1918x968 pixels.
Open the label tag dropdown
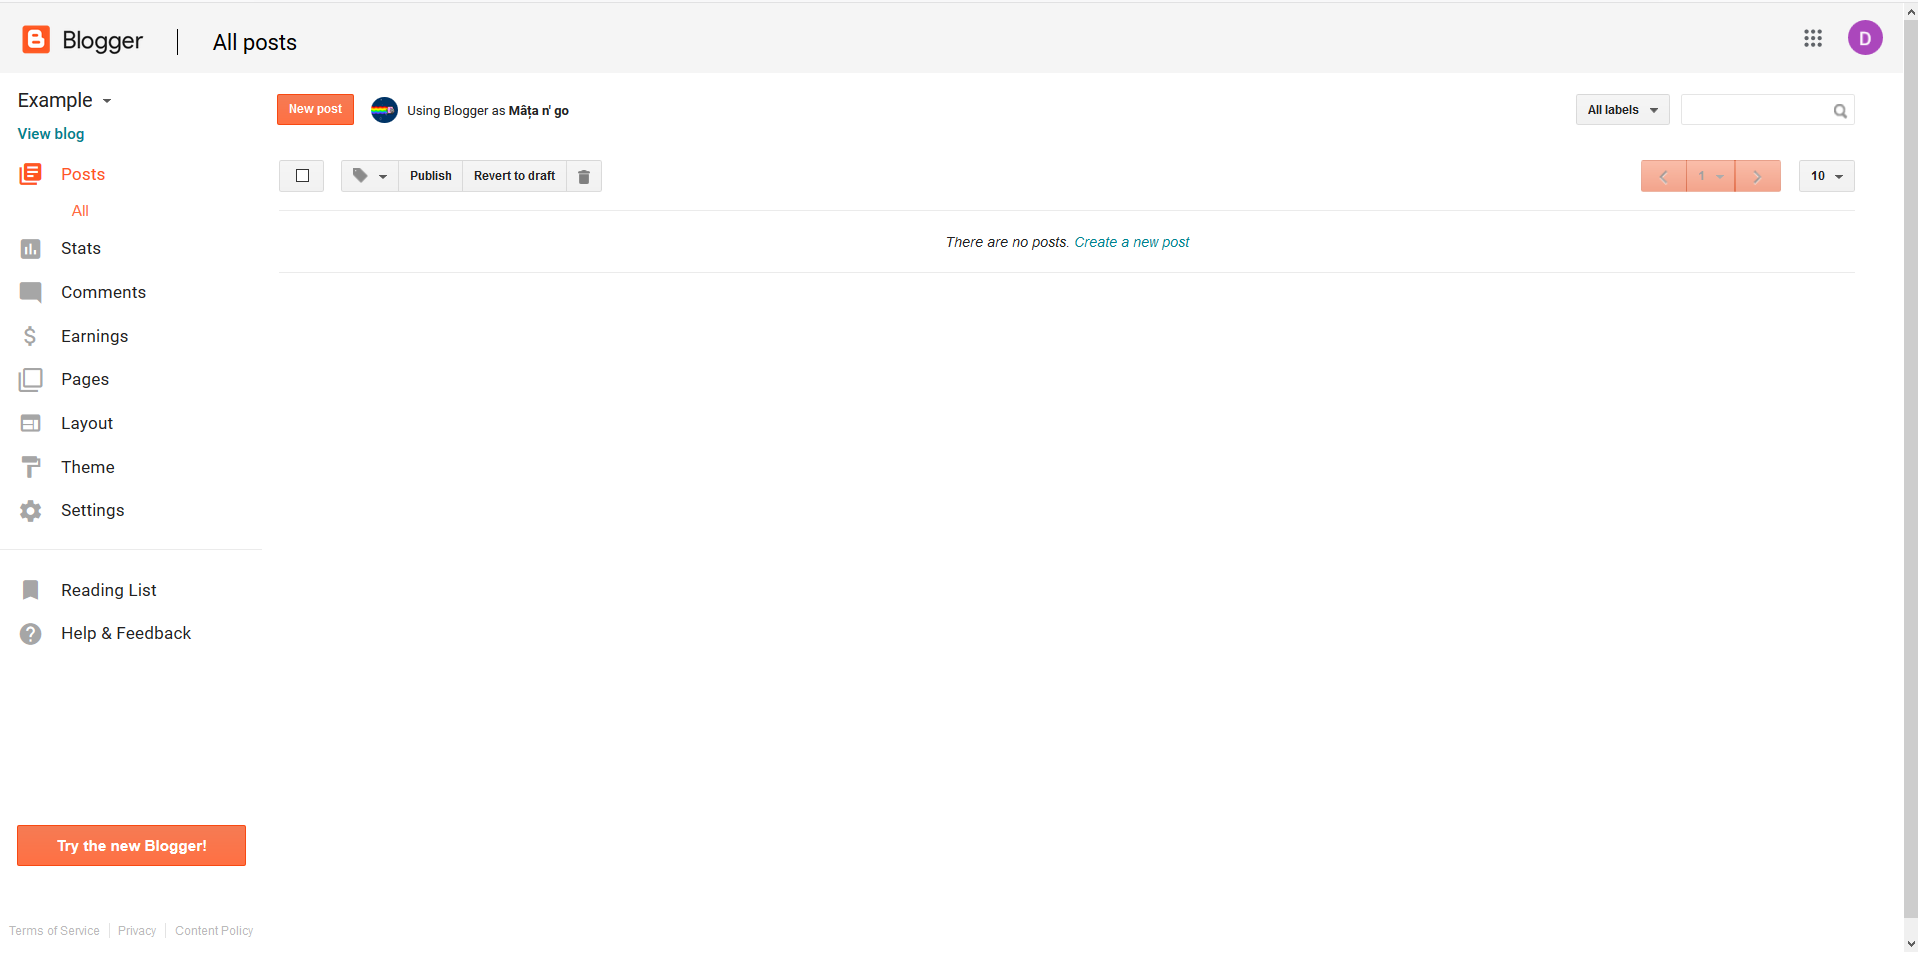click(x=370, y=176)
